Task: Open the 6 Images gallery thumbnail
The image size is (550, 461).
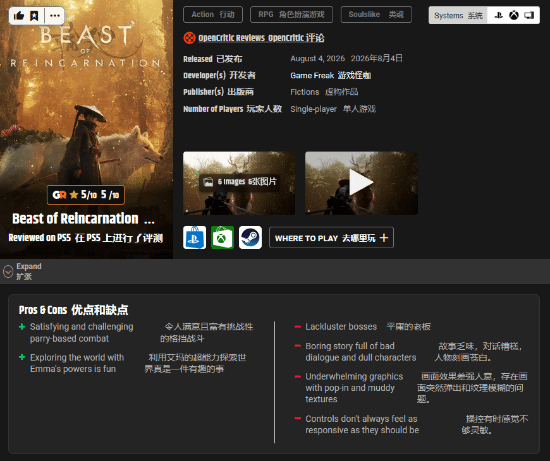Action: click(239, 183)
